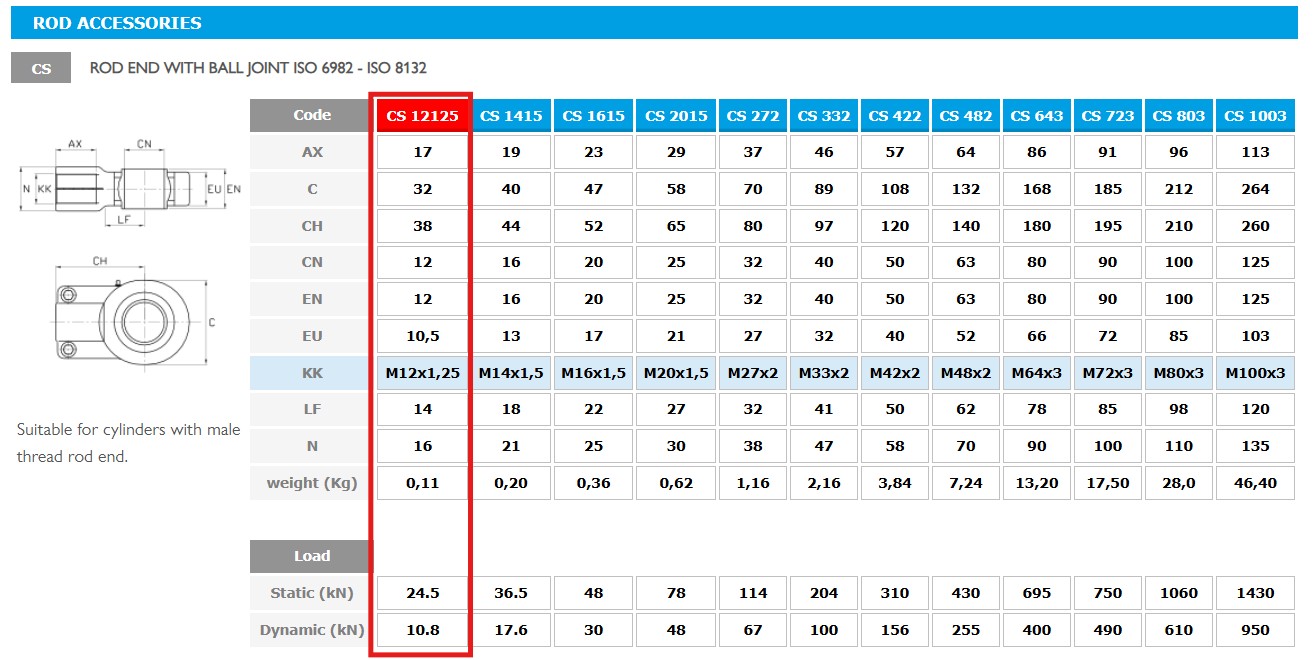Image resolution: width=1316 pixels, height=660 pixels.
Task: Click the side-view rod end drawing
Action: (132, 182)
